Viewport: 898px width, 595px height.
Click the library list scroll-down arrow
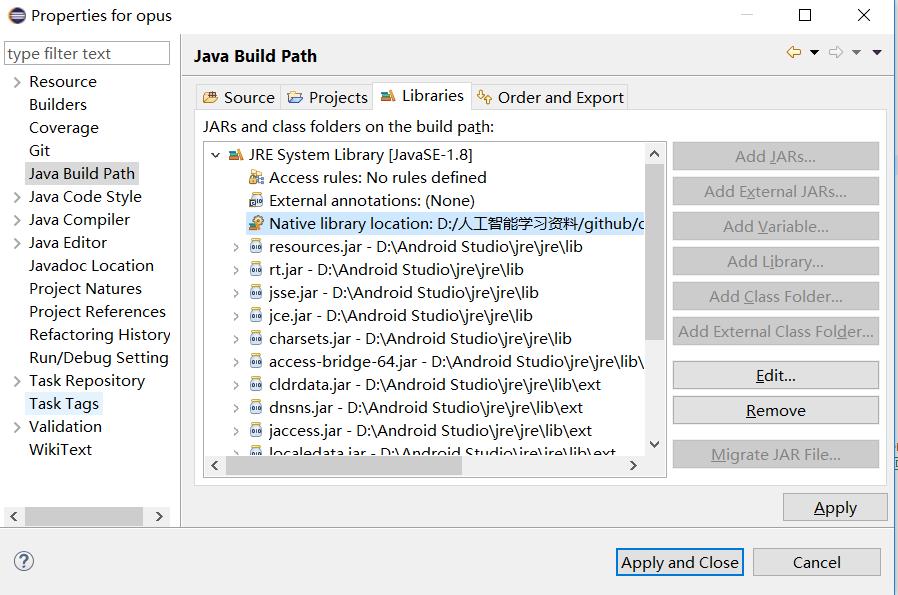click(x=655, y=444)
